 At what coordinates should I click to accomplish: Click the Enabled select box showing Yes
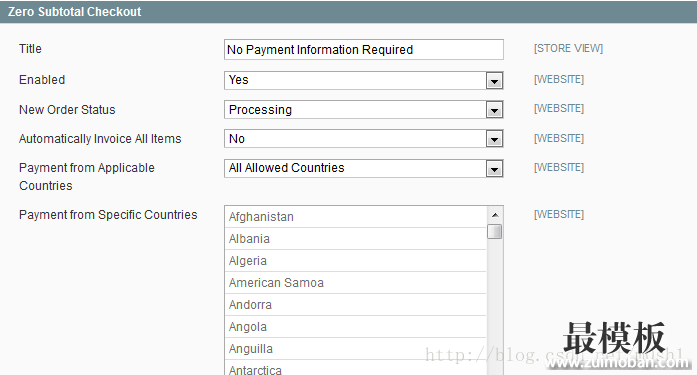(364, 80)
